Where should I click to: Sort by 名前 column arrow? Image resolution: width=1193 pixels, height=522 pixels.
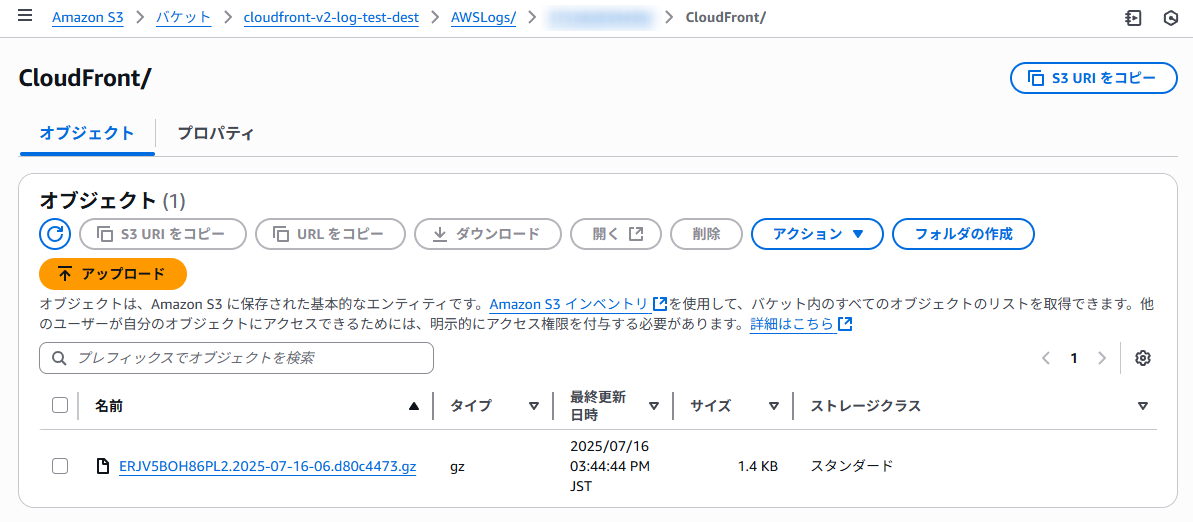[413, 406]
